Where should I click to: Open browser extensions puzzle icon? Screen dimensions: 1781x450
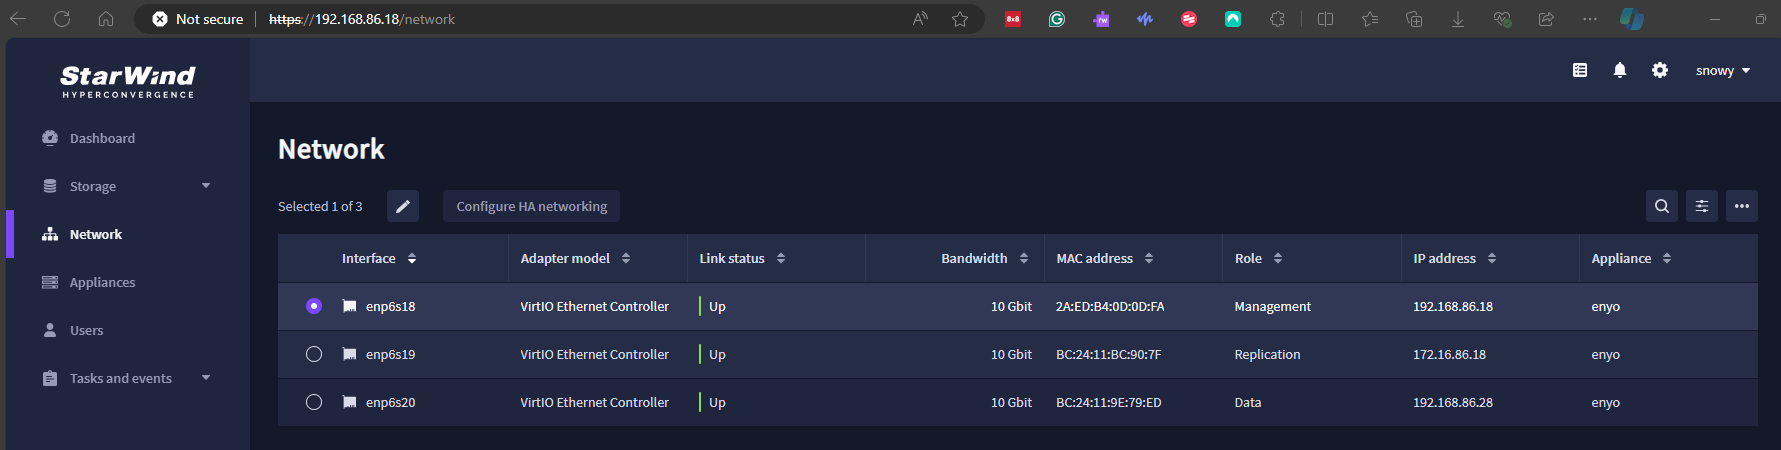coord(1277,19)
